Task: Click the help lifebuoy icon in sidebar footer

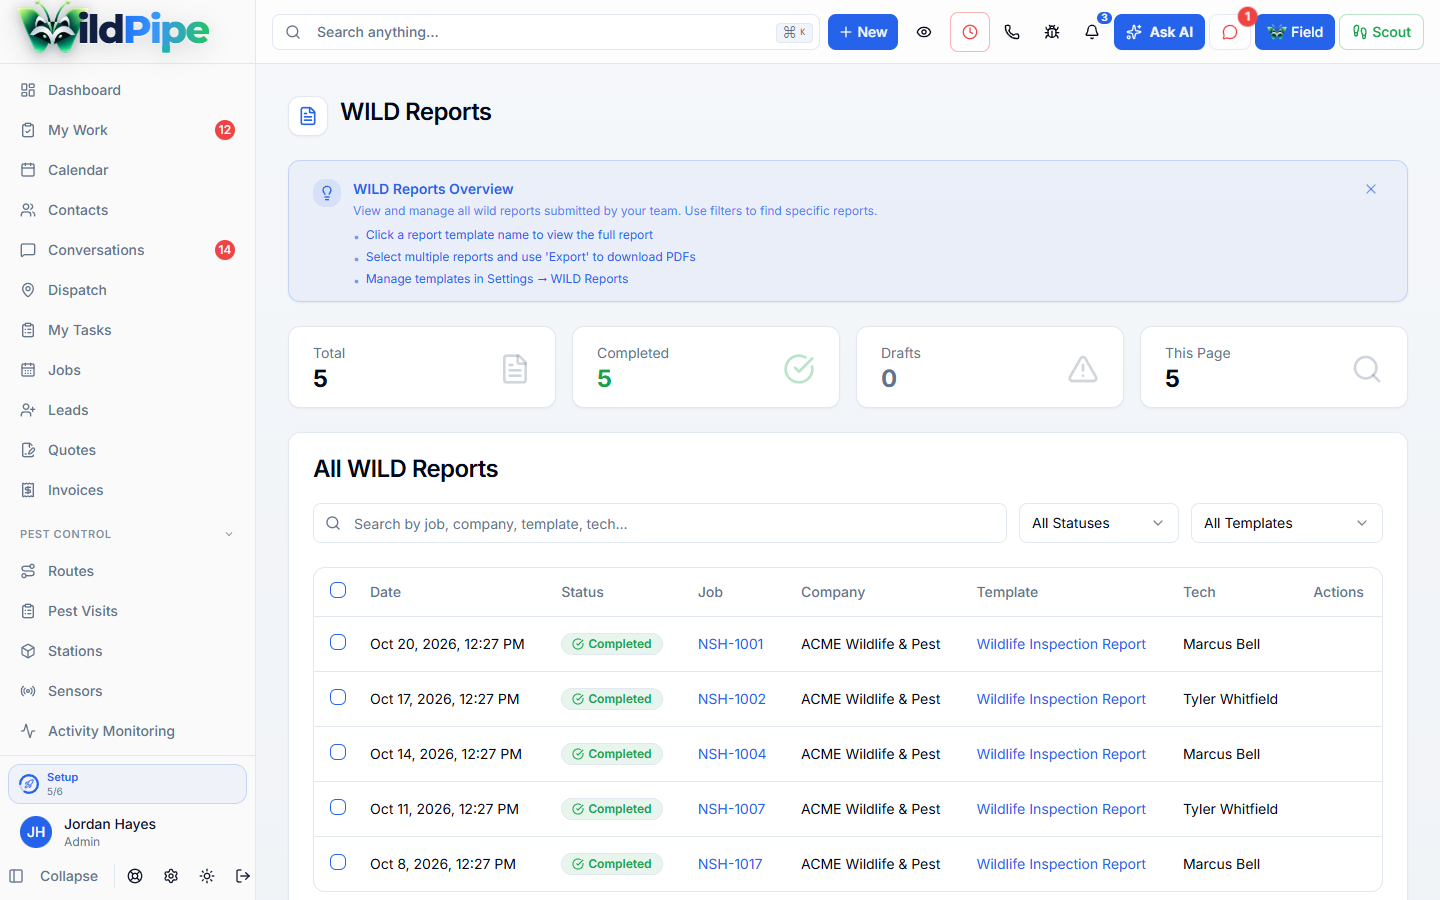Action: click(135, 876)
